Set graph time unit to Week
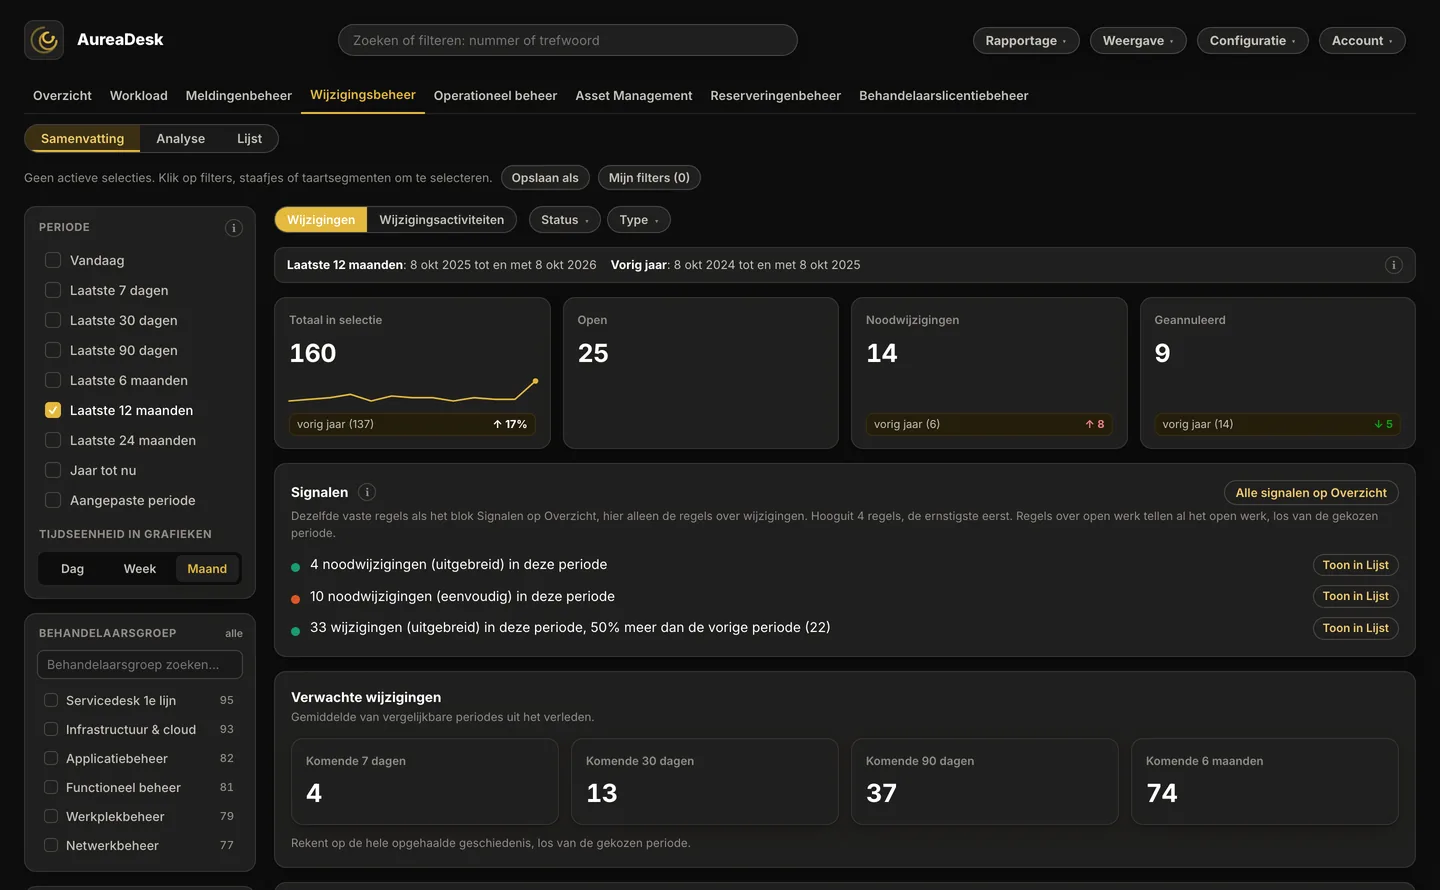 140,569
